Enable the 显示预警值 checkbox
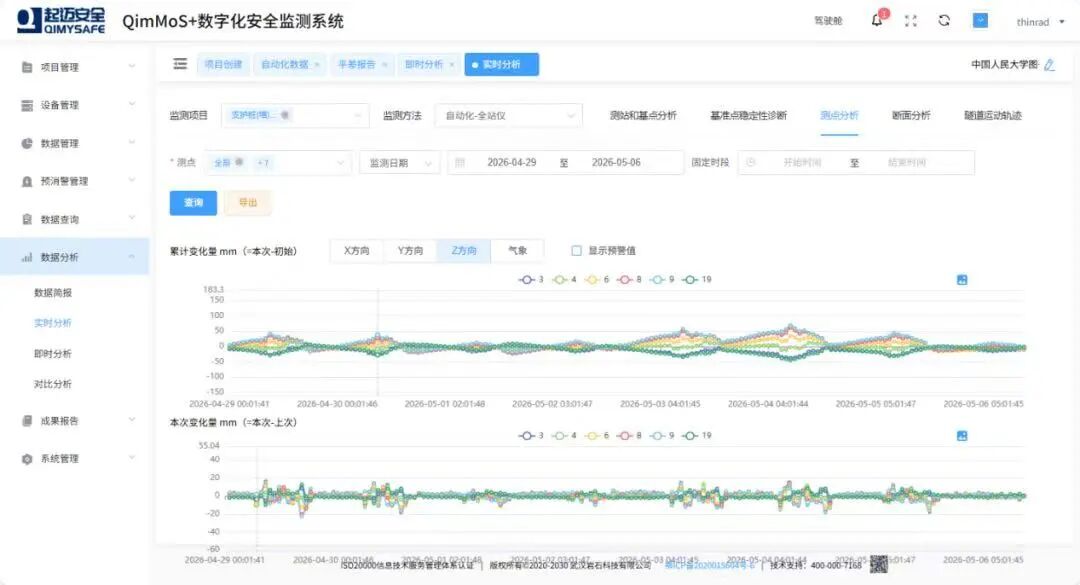 [577, 251]
